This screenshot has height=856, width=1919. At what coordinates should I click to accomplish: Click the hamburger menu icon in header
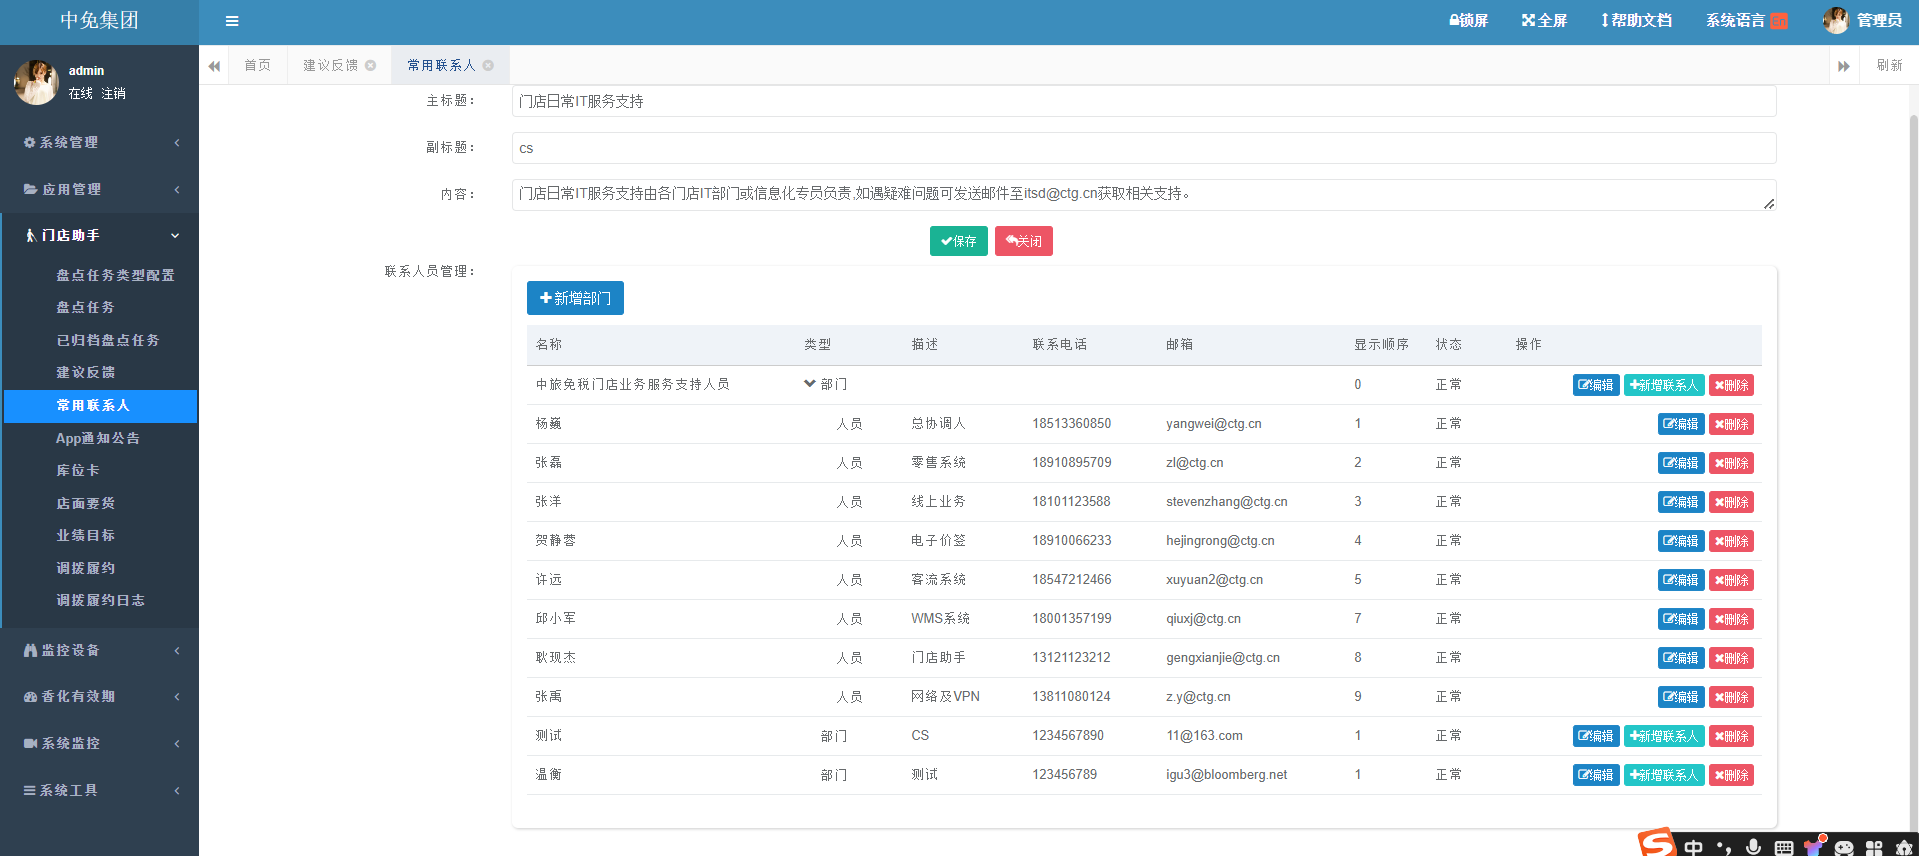232,21
